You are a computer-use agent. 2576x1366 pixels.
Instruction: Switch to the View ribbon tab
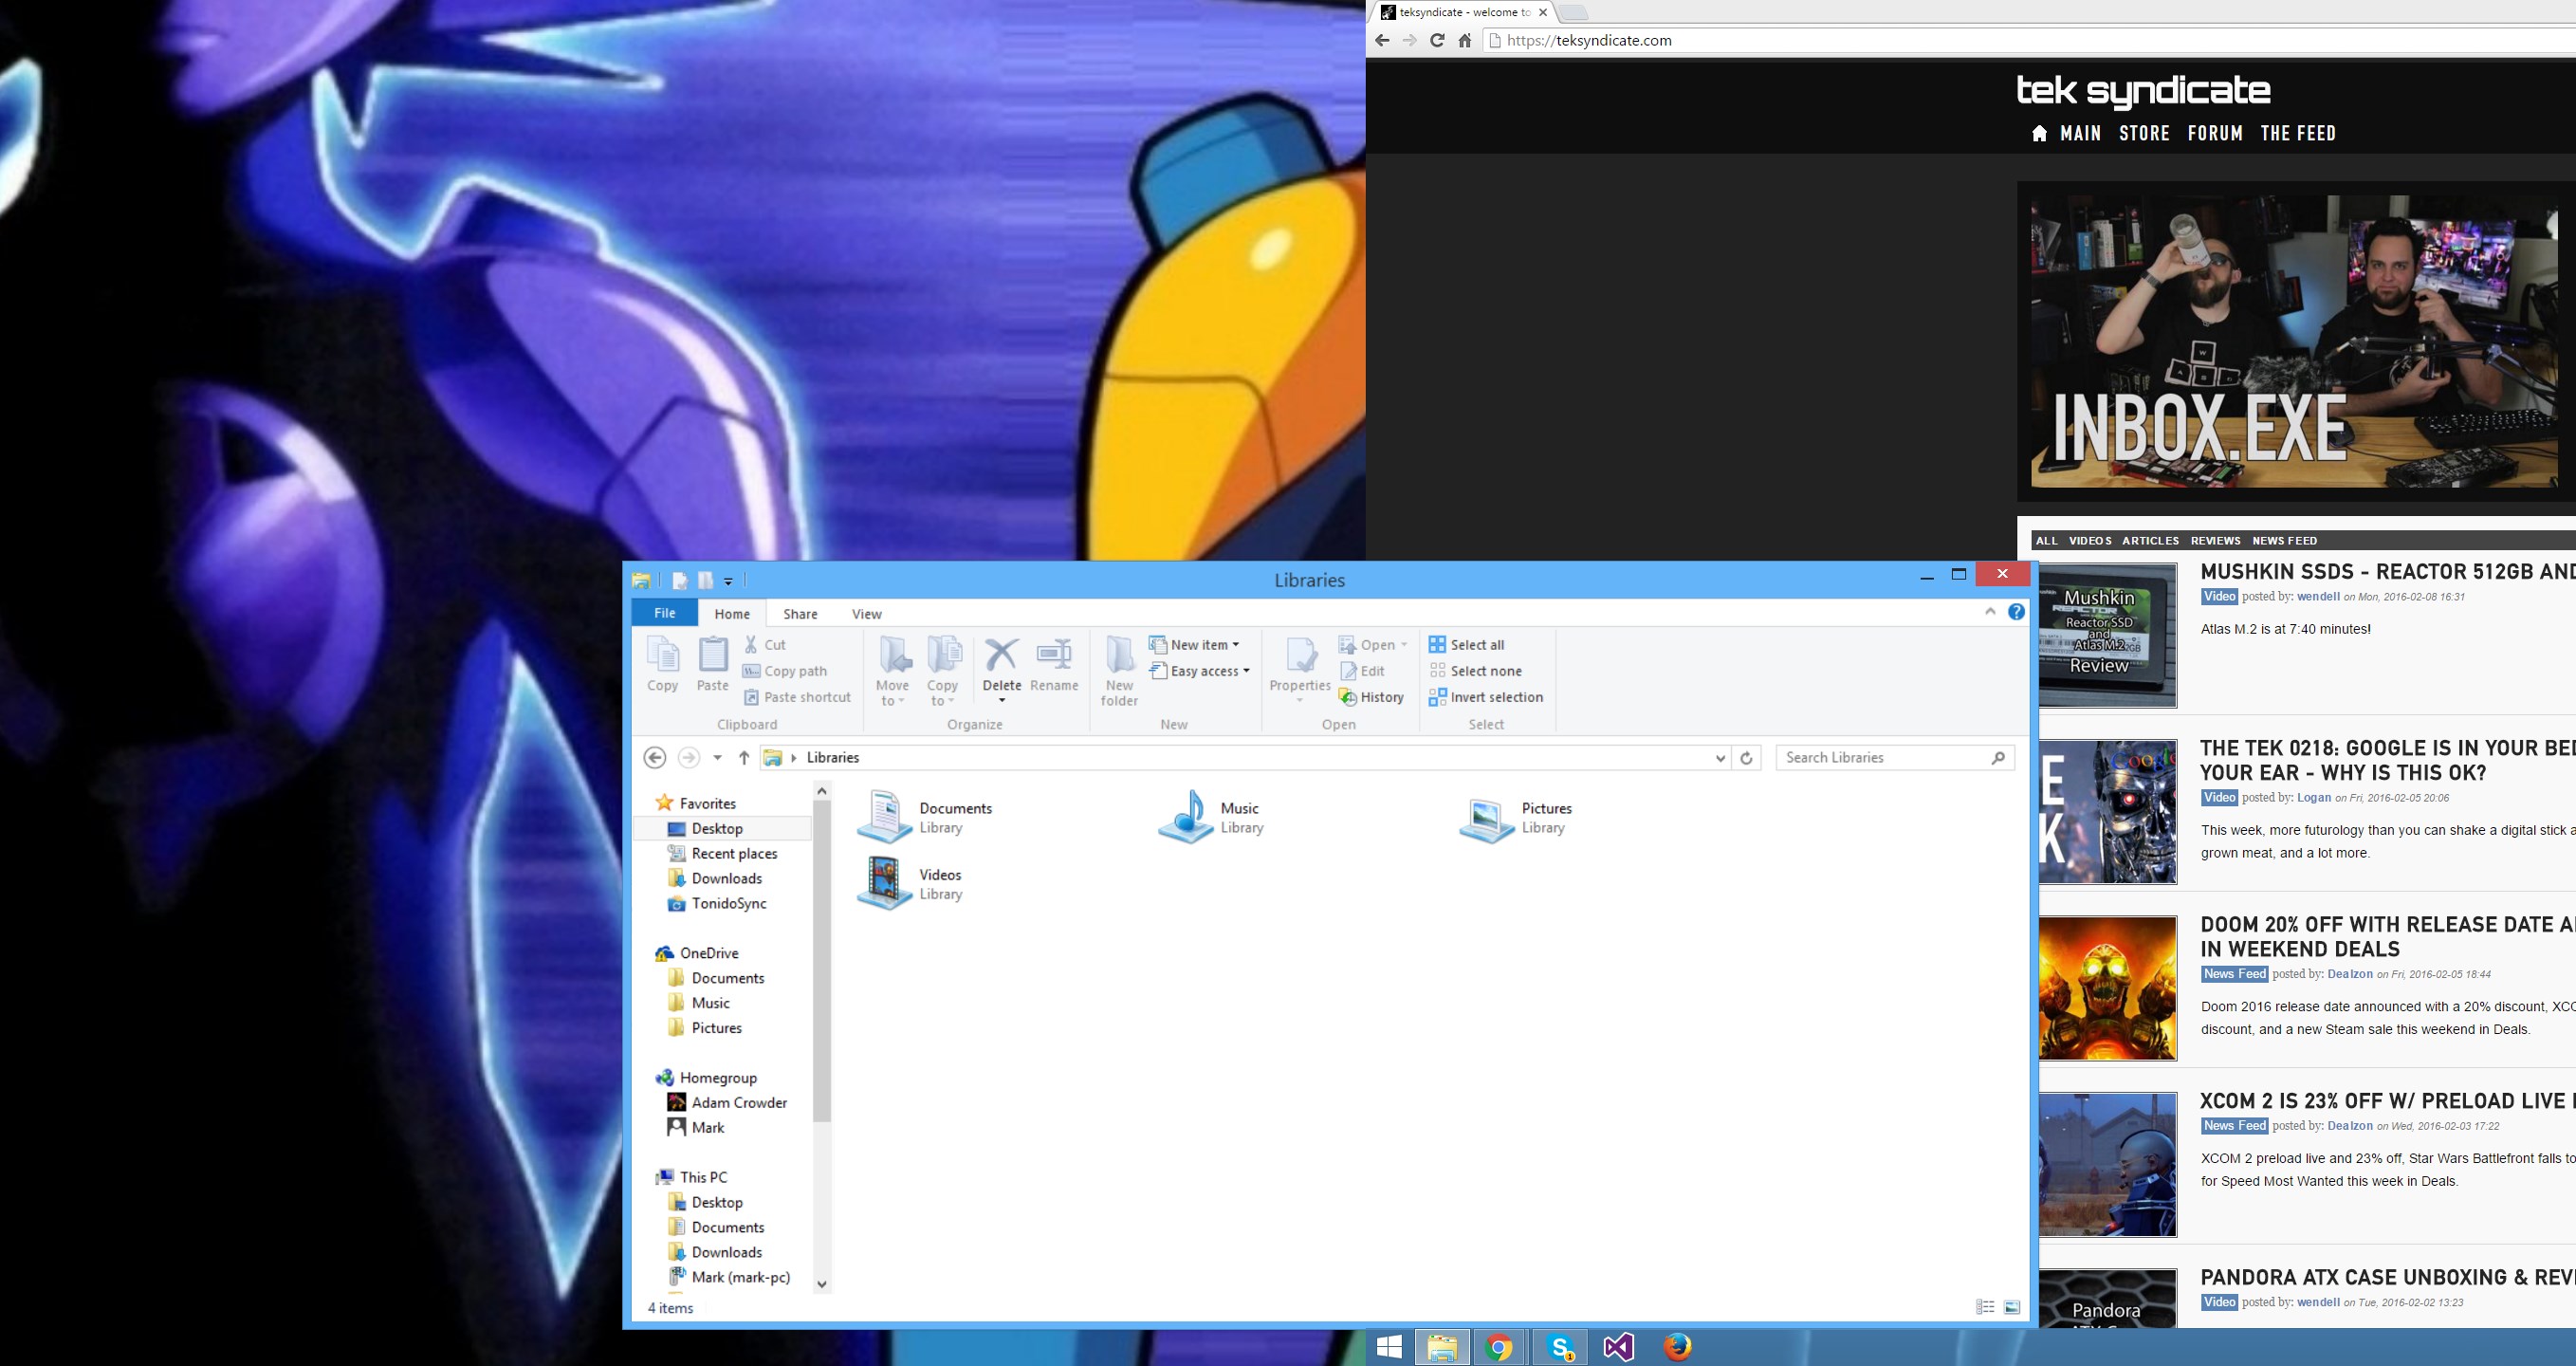(866, 614)
